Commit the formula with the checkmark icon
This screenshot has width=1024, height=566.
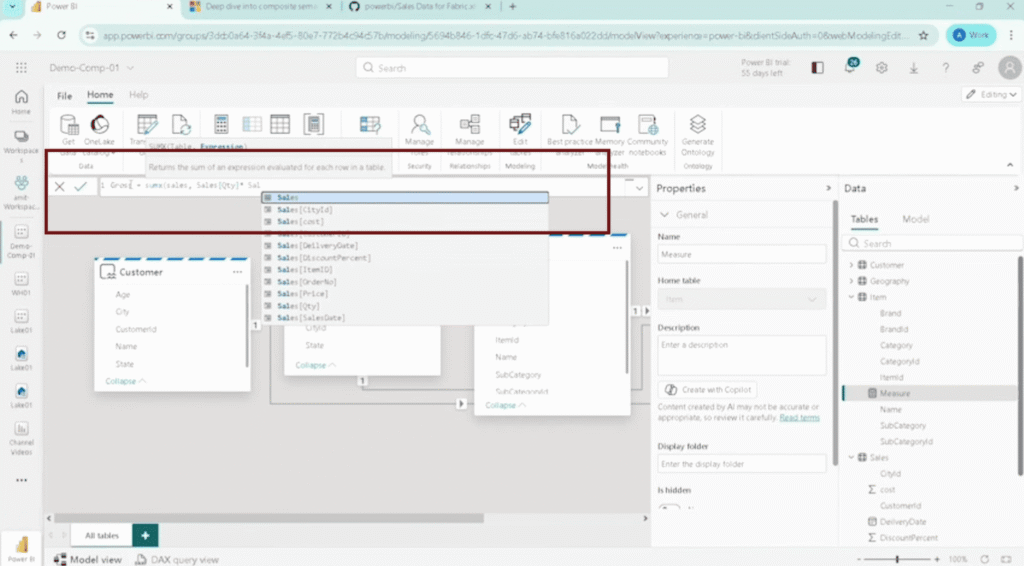(80, 187)
